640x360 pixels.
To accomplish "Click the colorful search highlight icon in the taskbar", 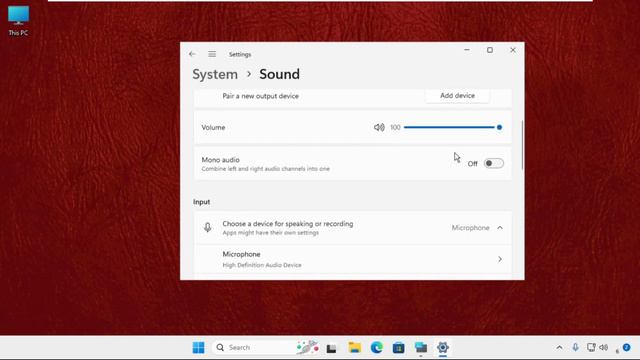I will coord(307,347).
